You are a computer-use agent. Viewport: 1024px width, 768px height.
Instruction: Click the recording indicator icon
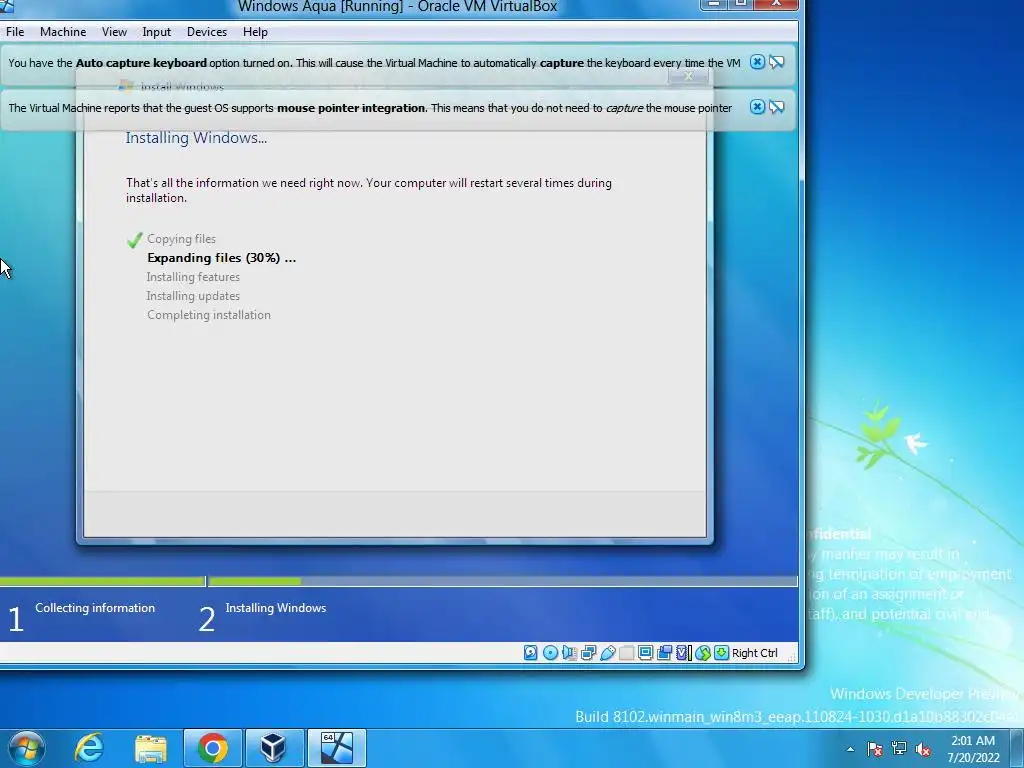tap(664, 652)
